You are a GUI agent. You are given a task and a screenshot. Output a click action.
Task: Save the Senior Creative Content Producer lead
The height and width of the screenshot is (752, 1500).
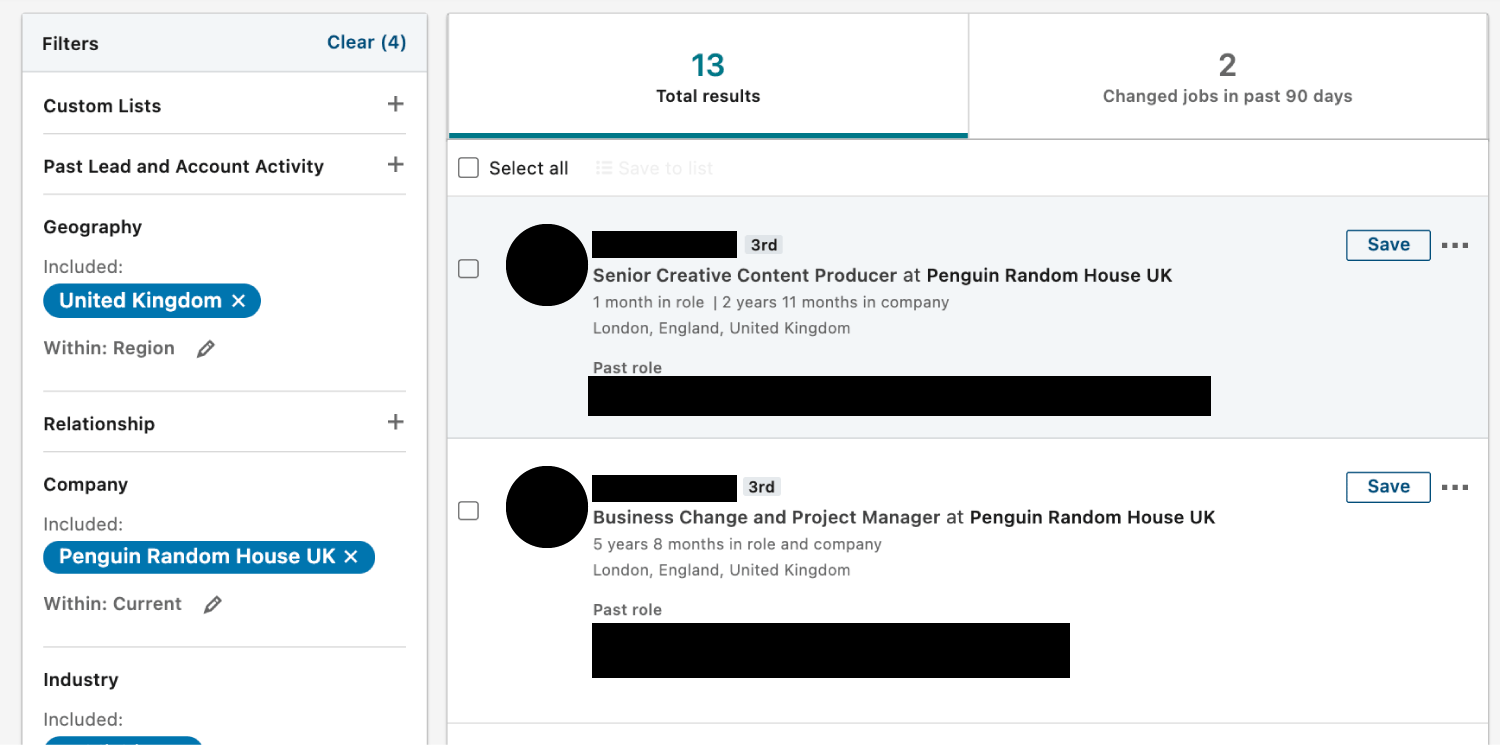1388,245
